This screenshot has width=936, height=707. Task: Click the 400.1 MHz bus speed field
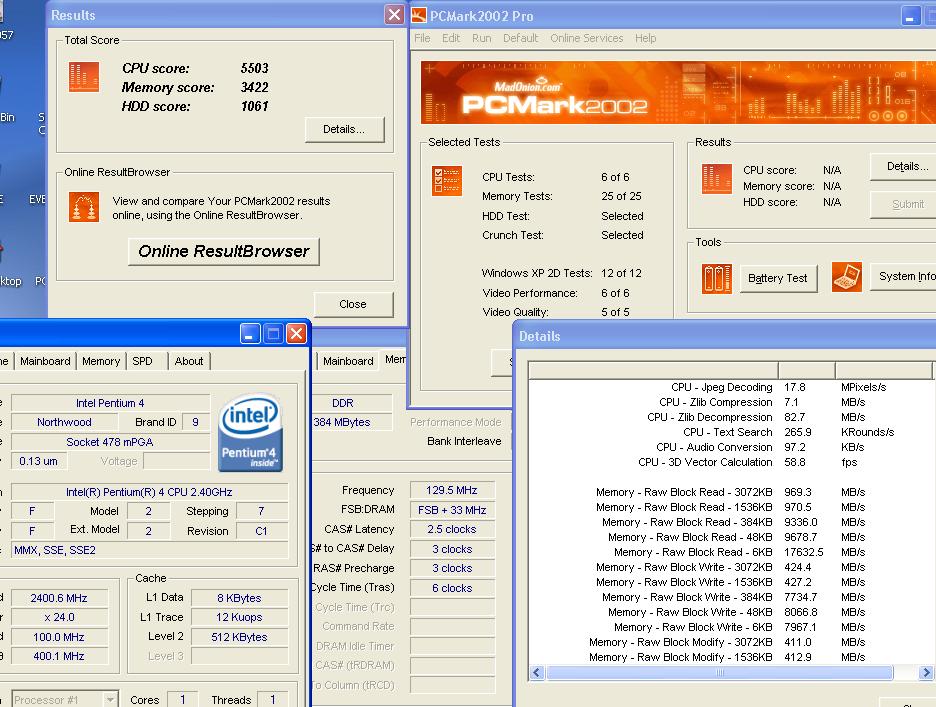59,656
